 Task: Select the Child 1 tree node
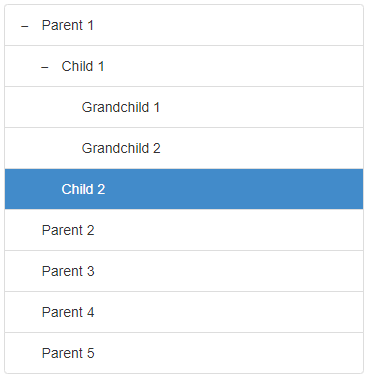click(x=184, y=66)
